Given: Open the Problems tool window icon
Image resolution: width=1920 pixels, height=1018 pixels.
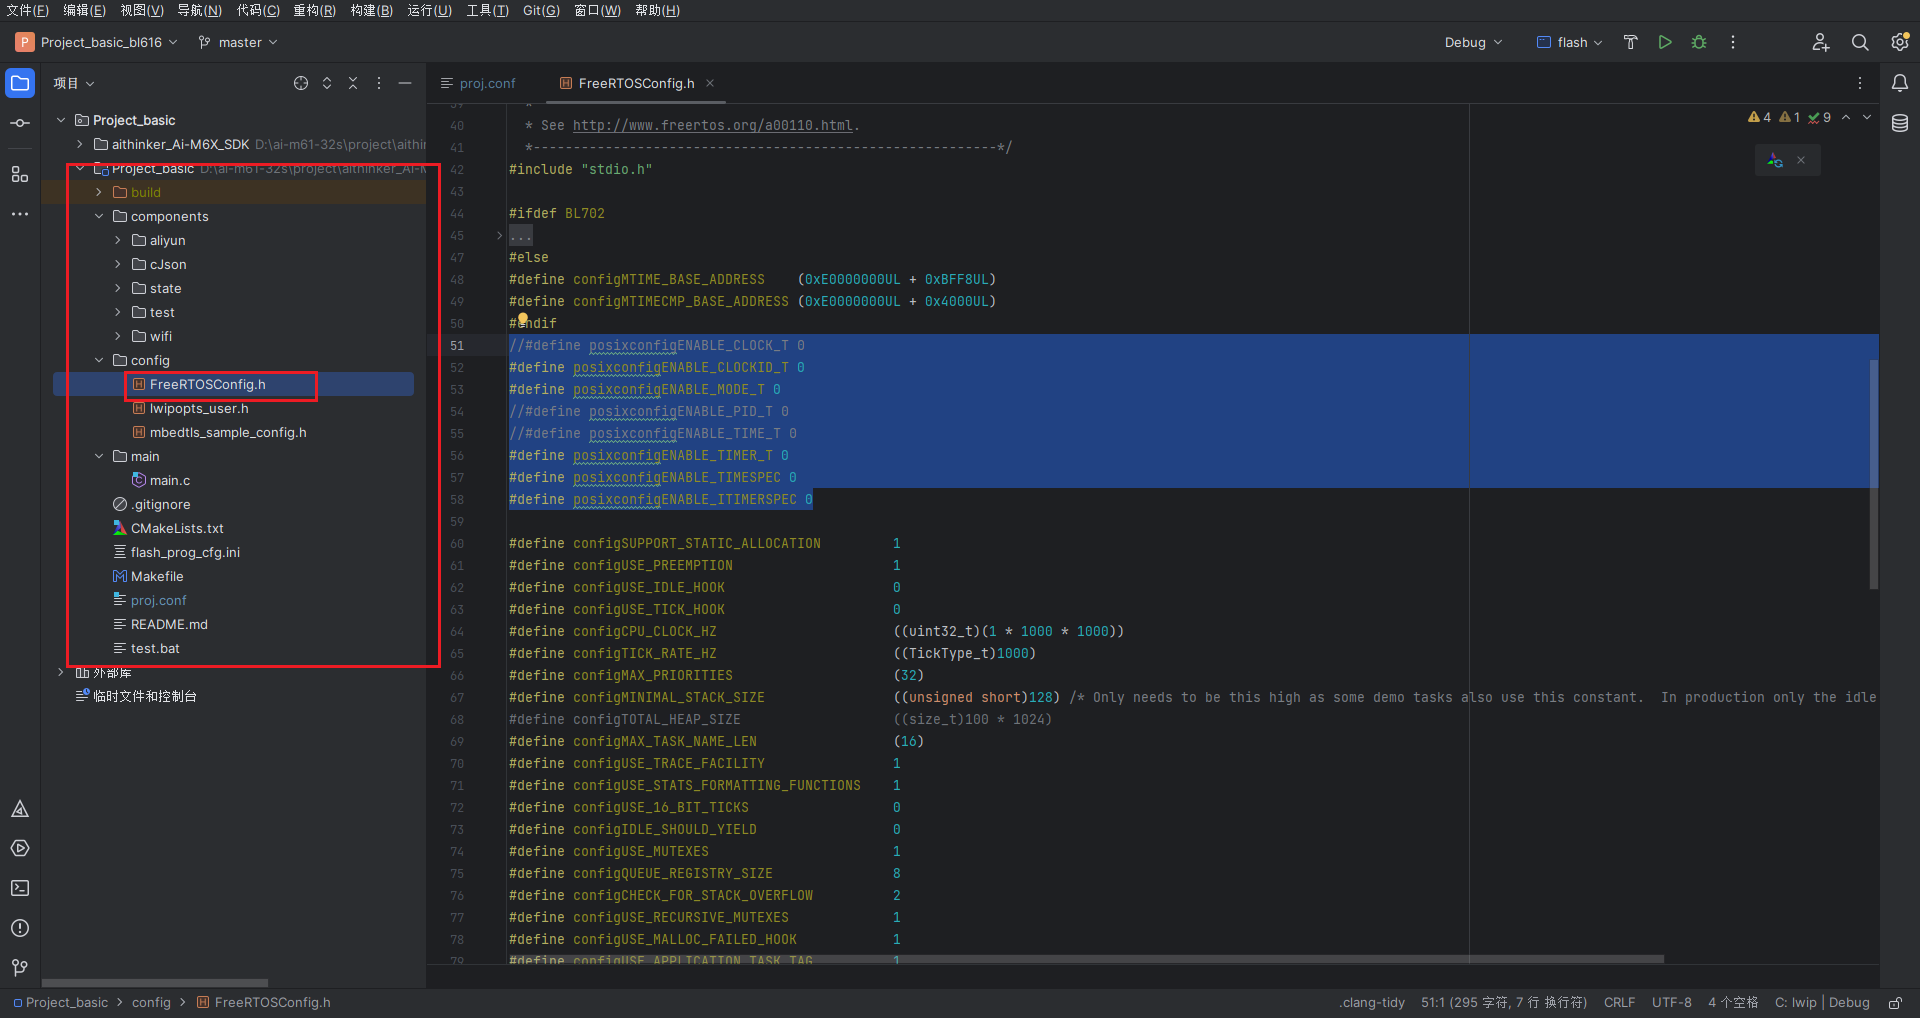Looking at the screenshot, I should coord(20,928).
